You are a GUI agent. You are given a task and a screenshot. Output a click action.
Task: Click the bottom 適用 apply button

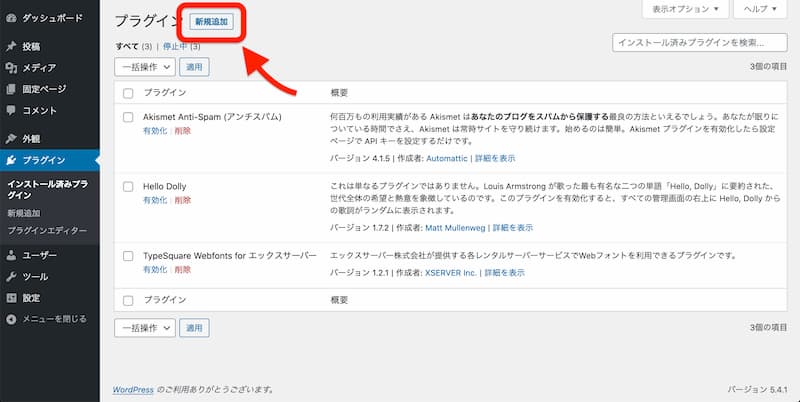click(194, 328)
